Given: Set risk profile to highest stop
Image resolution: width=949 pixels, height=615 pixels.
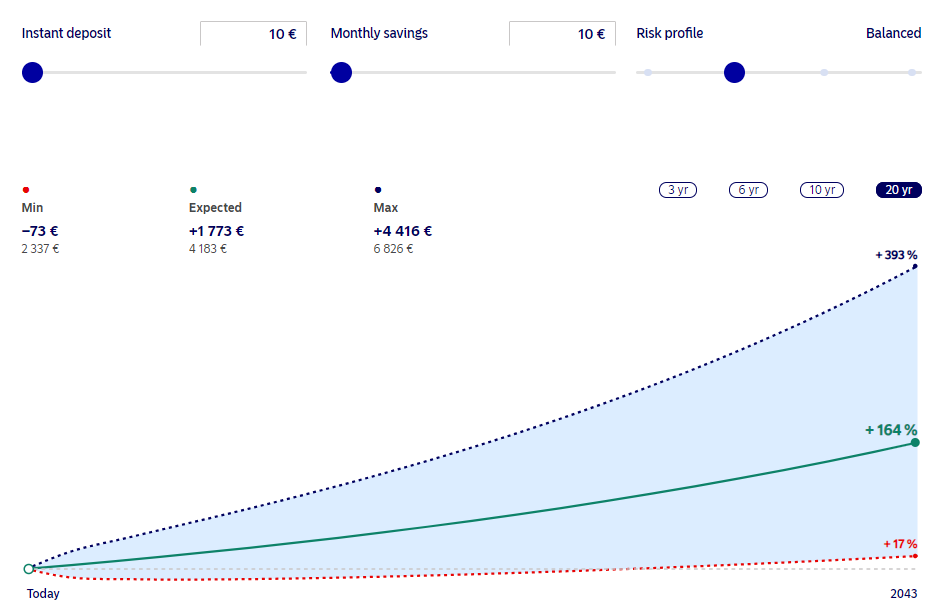Looking at the screenshot, I should pos(911,73).
